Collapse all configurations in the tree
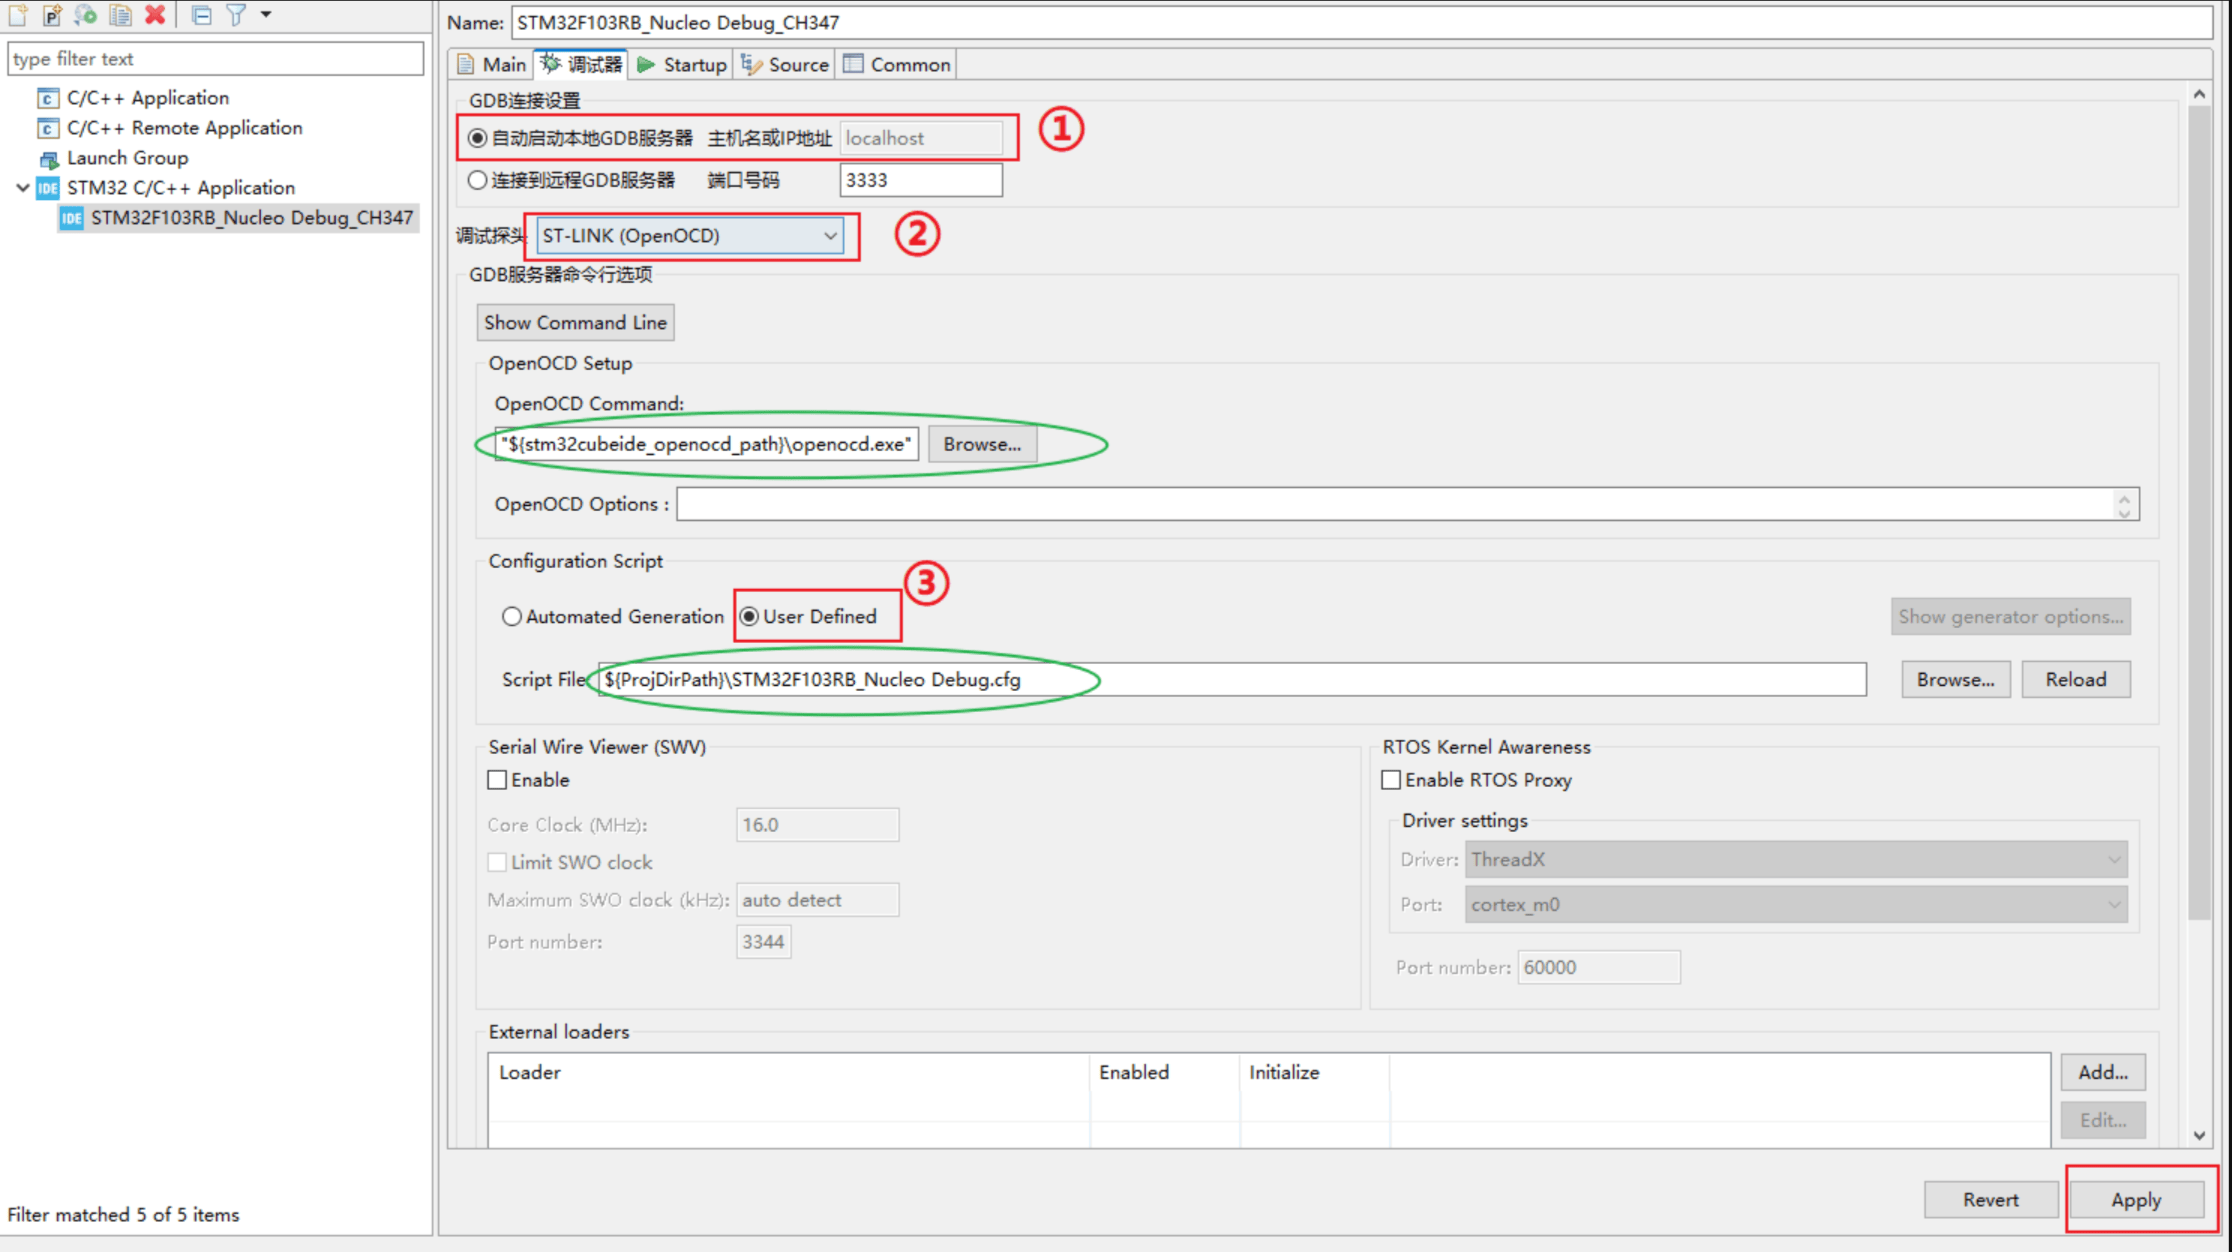Screen dimensions: 2232x1252 tap(201, 14)
